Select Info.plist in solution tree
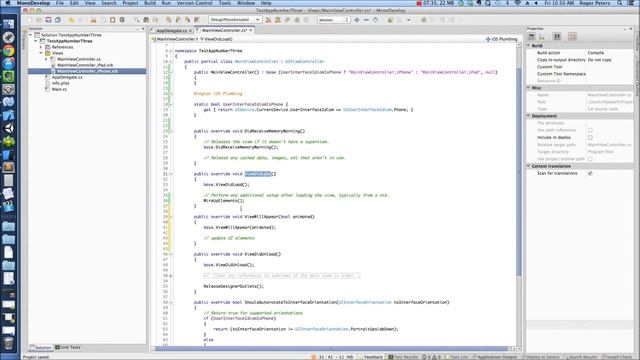The height and width of the screenshot is (360, 640). click(60, 83)
